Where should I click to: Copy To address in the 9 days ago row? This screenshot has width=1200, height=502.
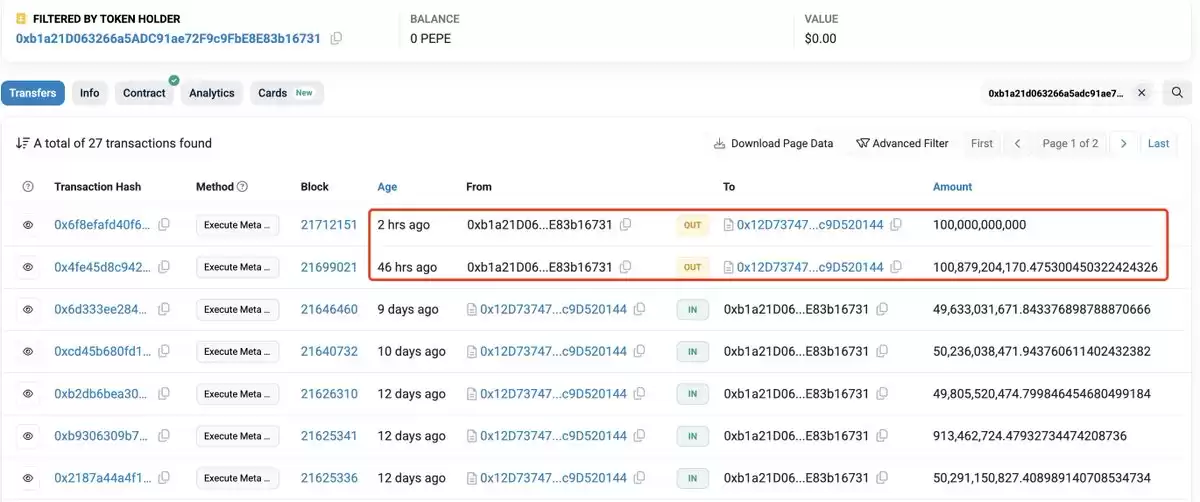click(x=883, y=309)
